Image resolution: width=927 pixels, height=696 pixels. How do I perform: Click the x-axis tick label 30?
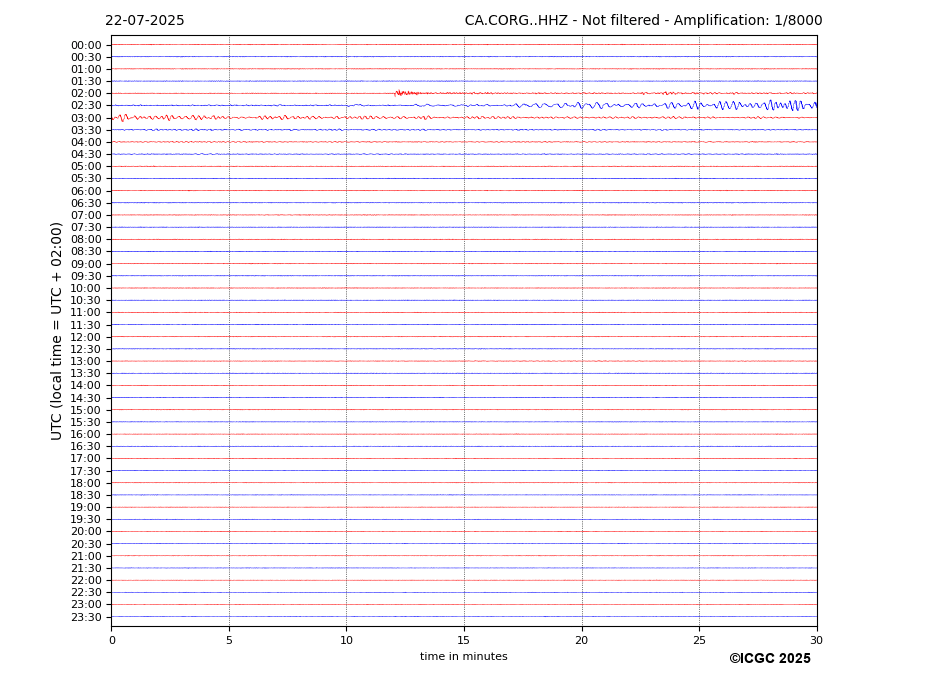pyautogui.click(x=816, y=640)
